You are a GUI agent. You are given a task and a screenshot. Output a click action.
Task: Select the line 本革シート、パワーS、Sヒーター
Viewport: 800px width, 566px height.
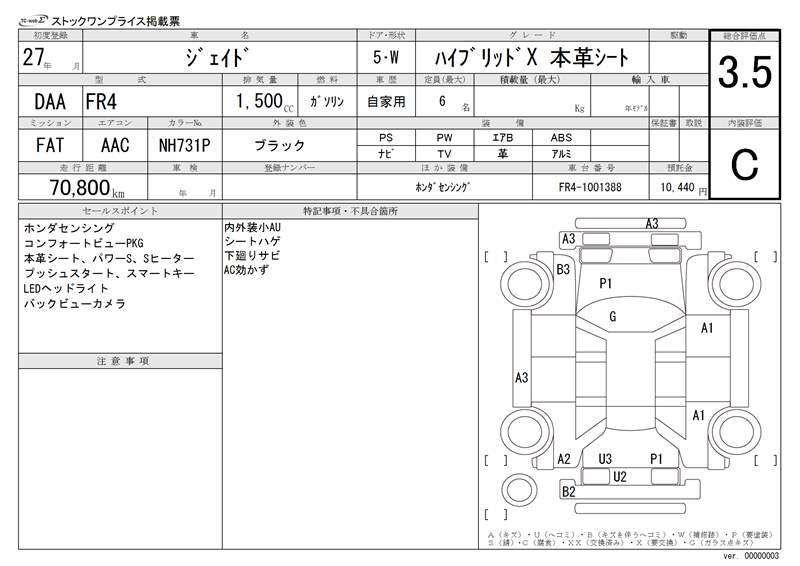[109, 258]
